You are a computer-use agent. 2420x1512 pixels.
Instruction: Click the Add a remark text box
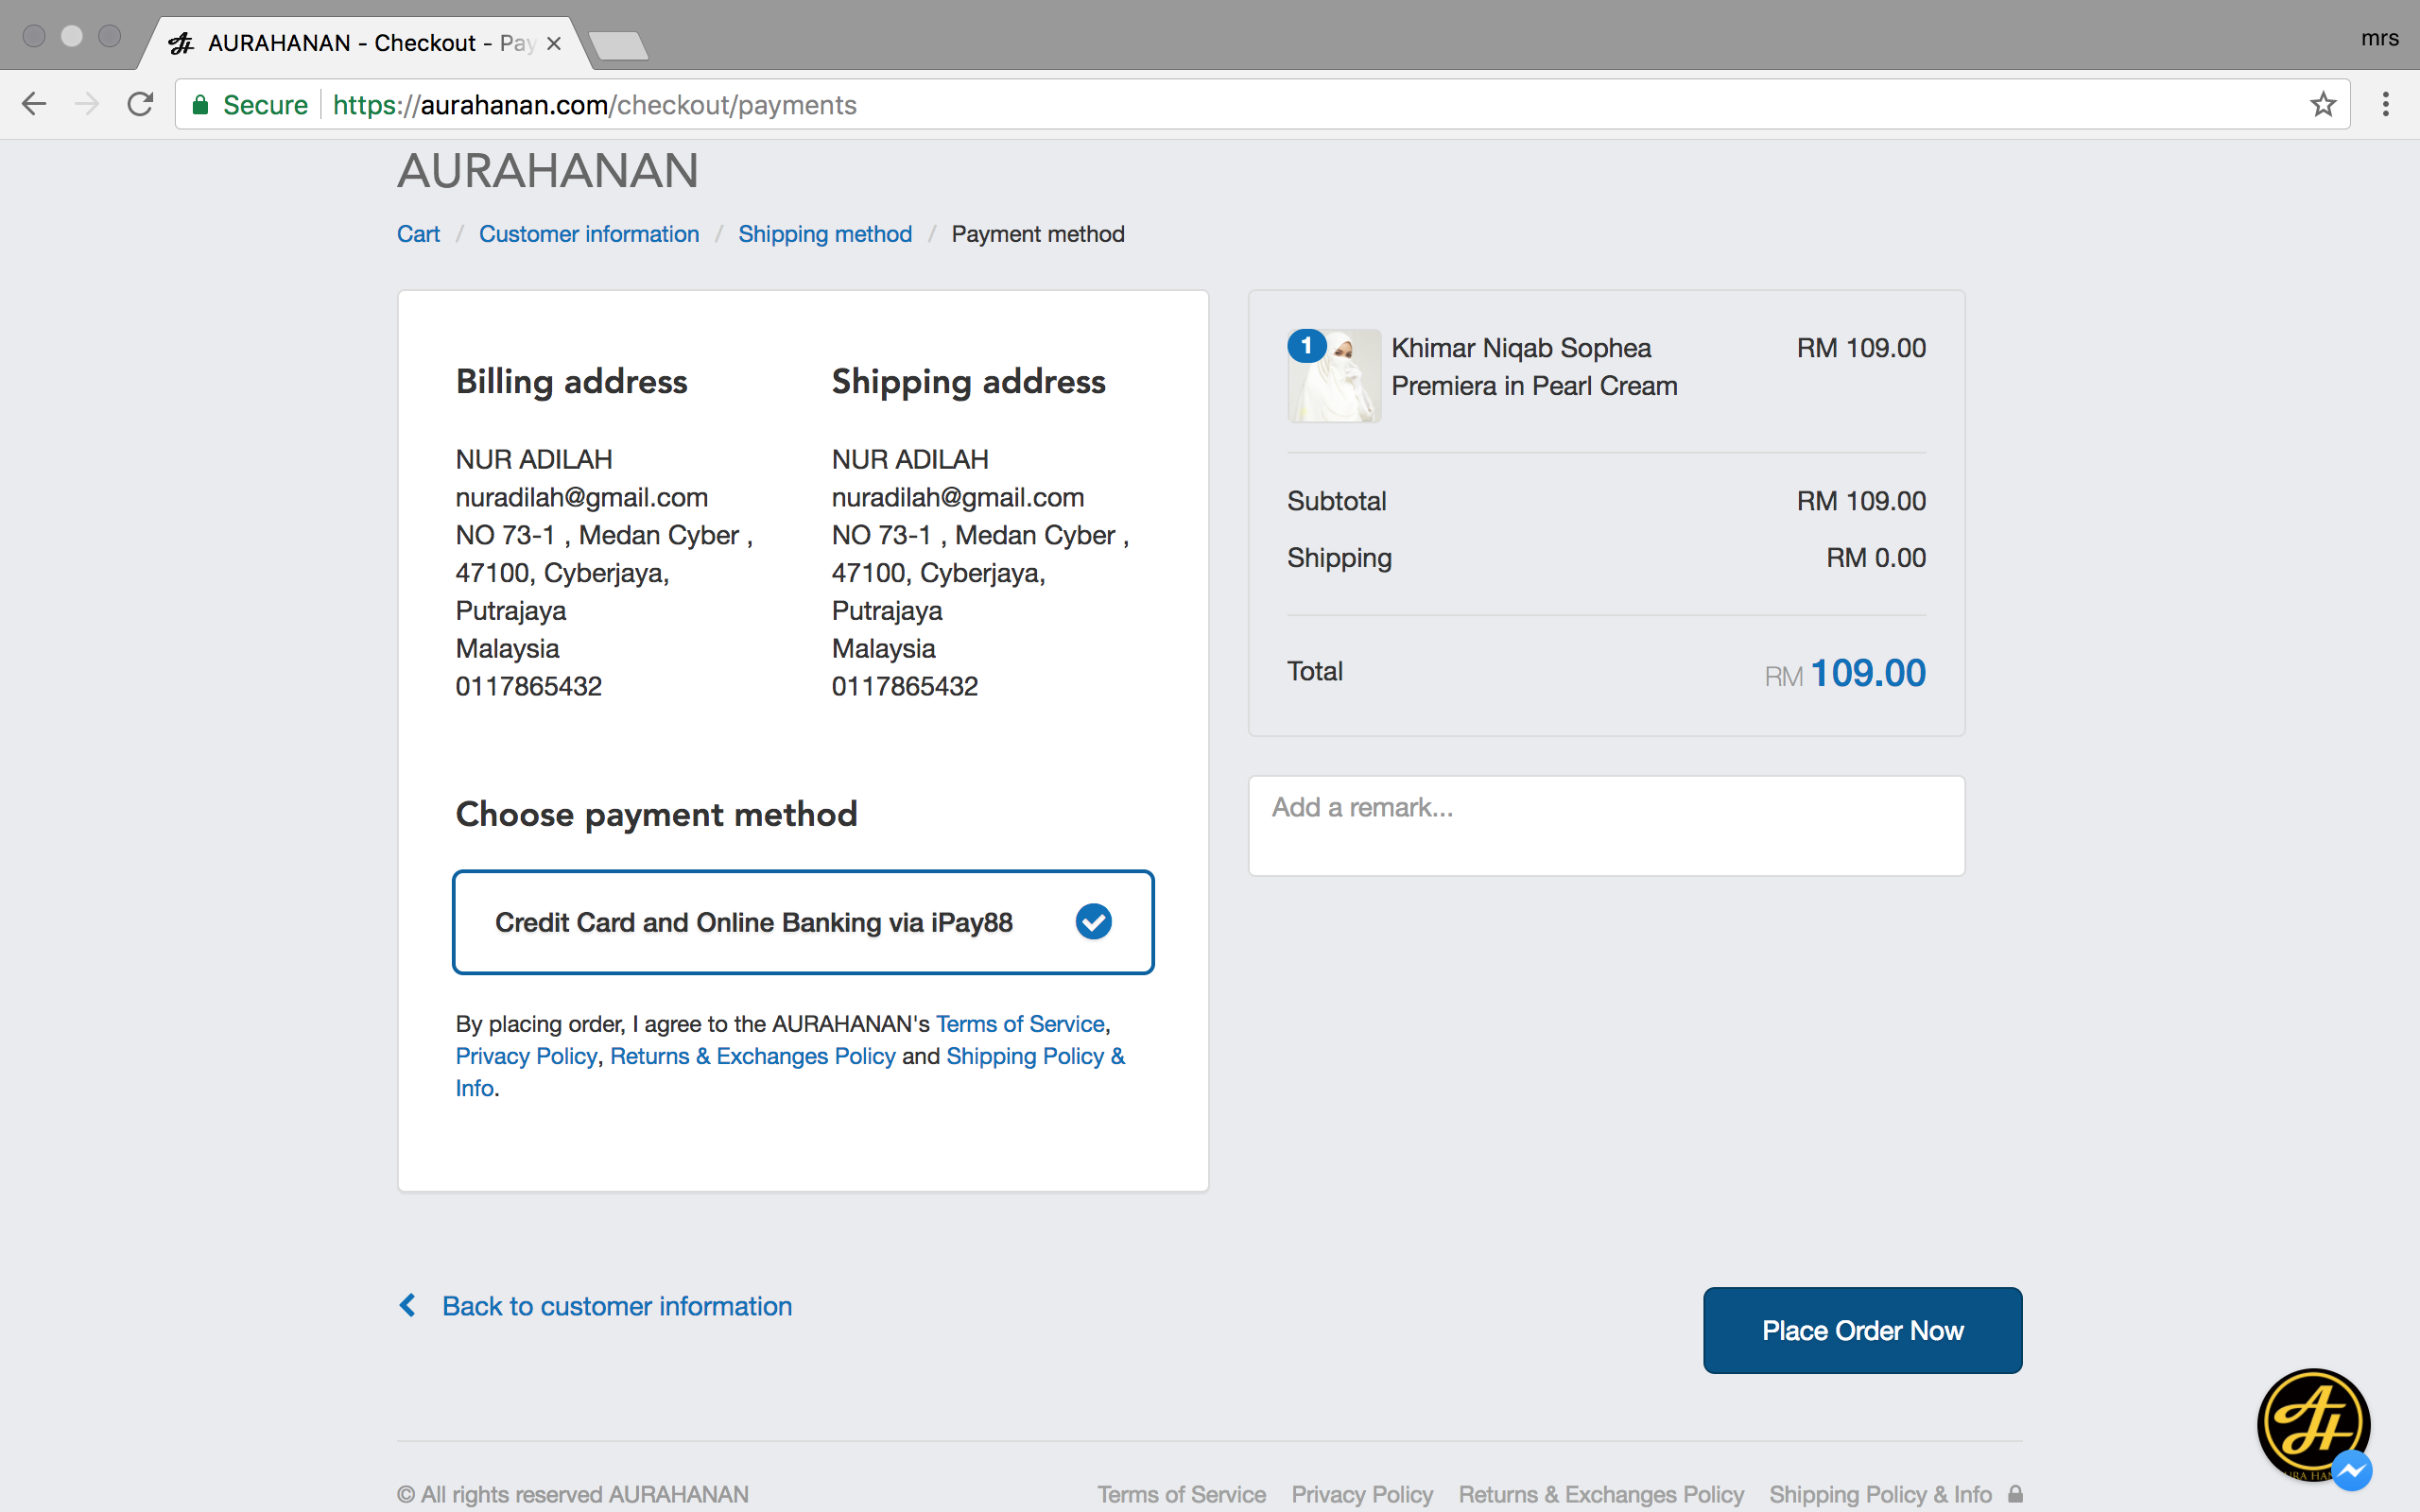(1606, 826)
